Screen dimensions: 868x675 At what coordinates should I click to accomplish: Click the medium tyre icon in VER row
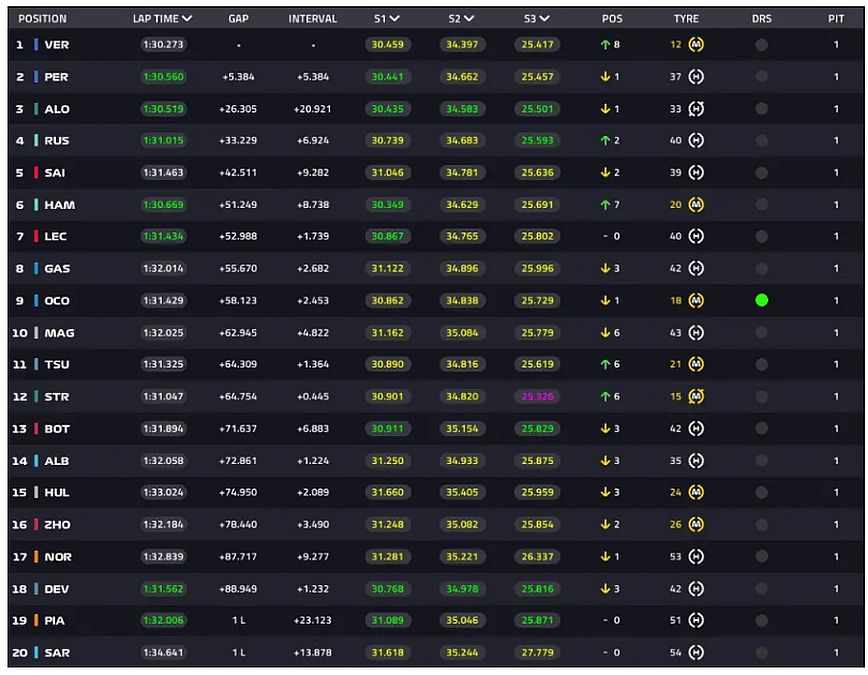[696, 45]
